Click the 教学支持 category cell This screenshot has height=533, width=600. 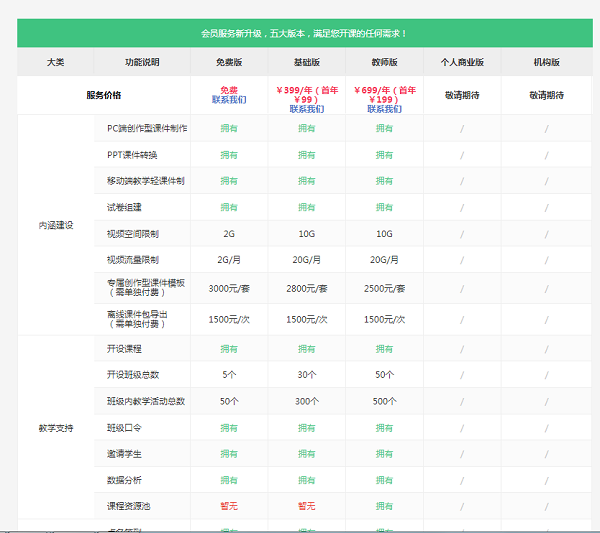click(x=56, y=428)
